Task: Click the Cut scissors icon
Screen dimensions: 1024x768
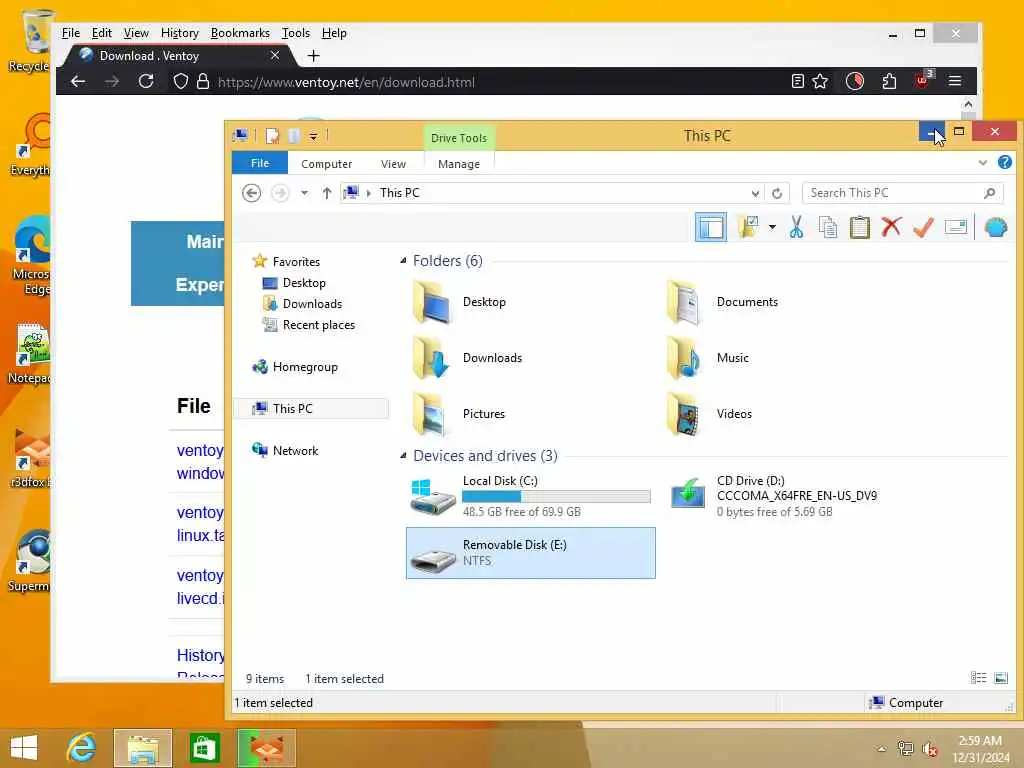Action: (x=796, y=227)
